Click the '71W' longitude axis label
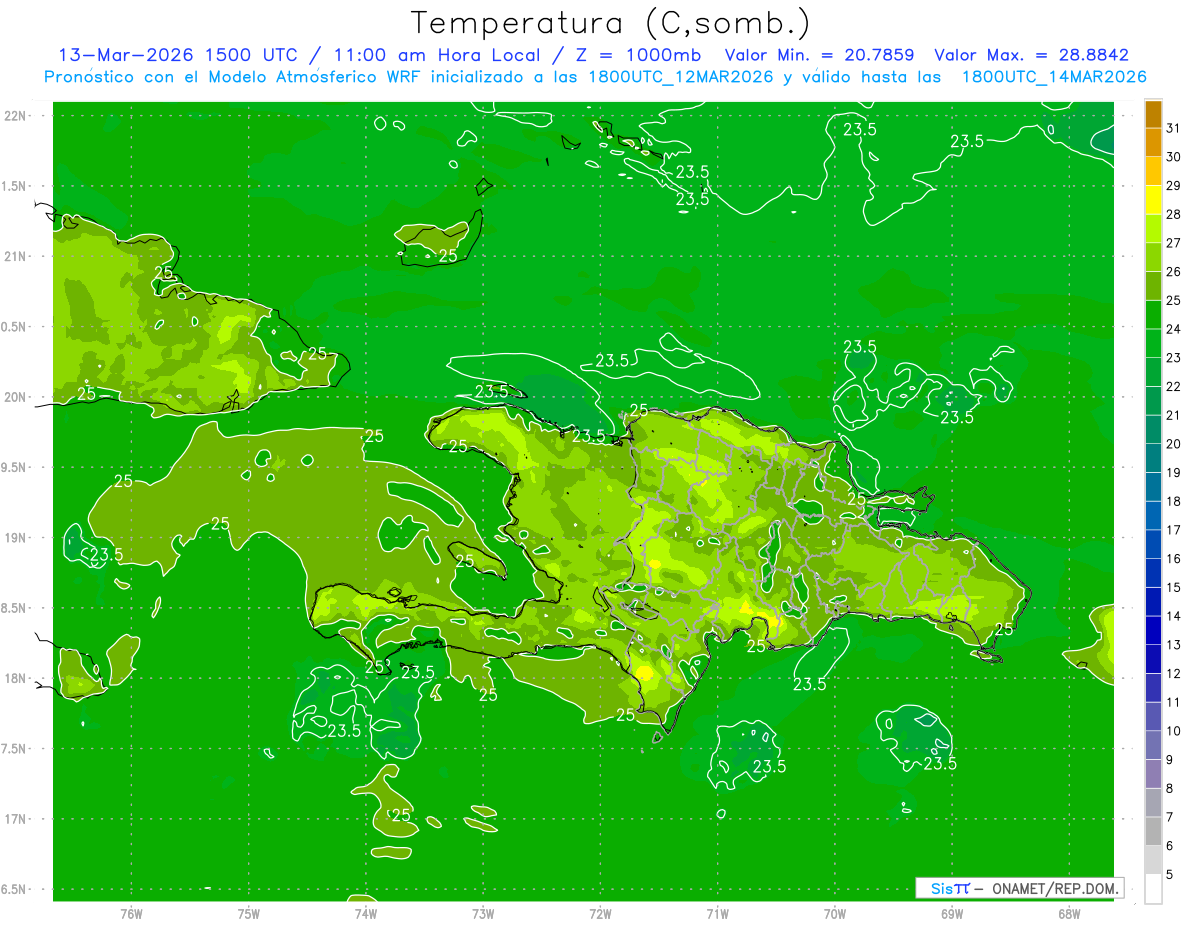 point(717,913)
